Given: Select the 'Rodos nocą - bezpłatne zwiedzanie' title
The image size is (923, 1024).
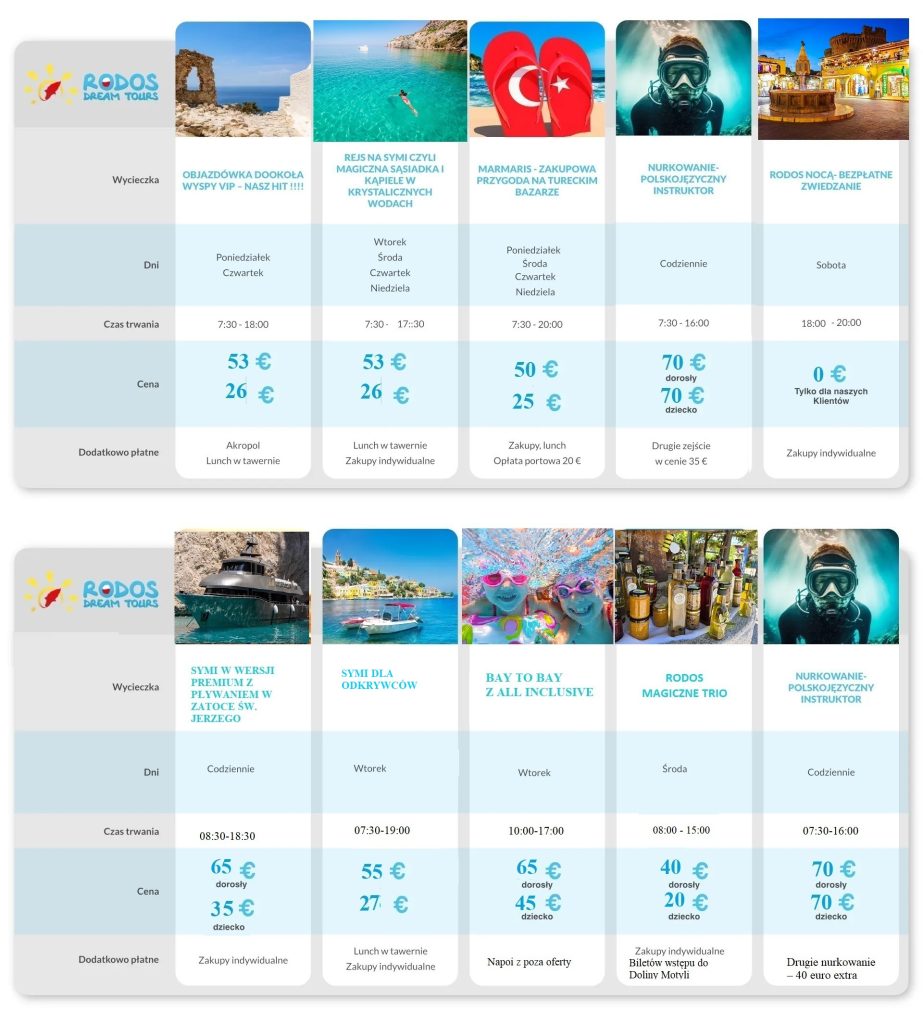Looking at the screenshot, I should pyautogui.click(x=830, y=180).
